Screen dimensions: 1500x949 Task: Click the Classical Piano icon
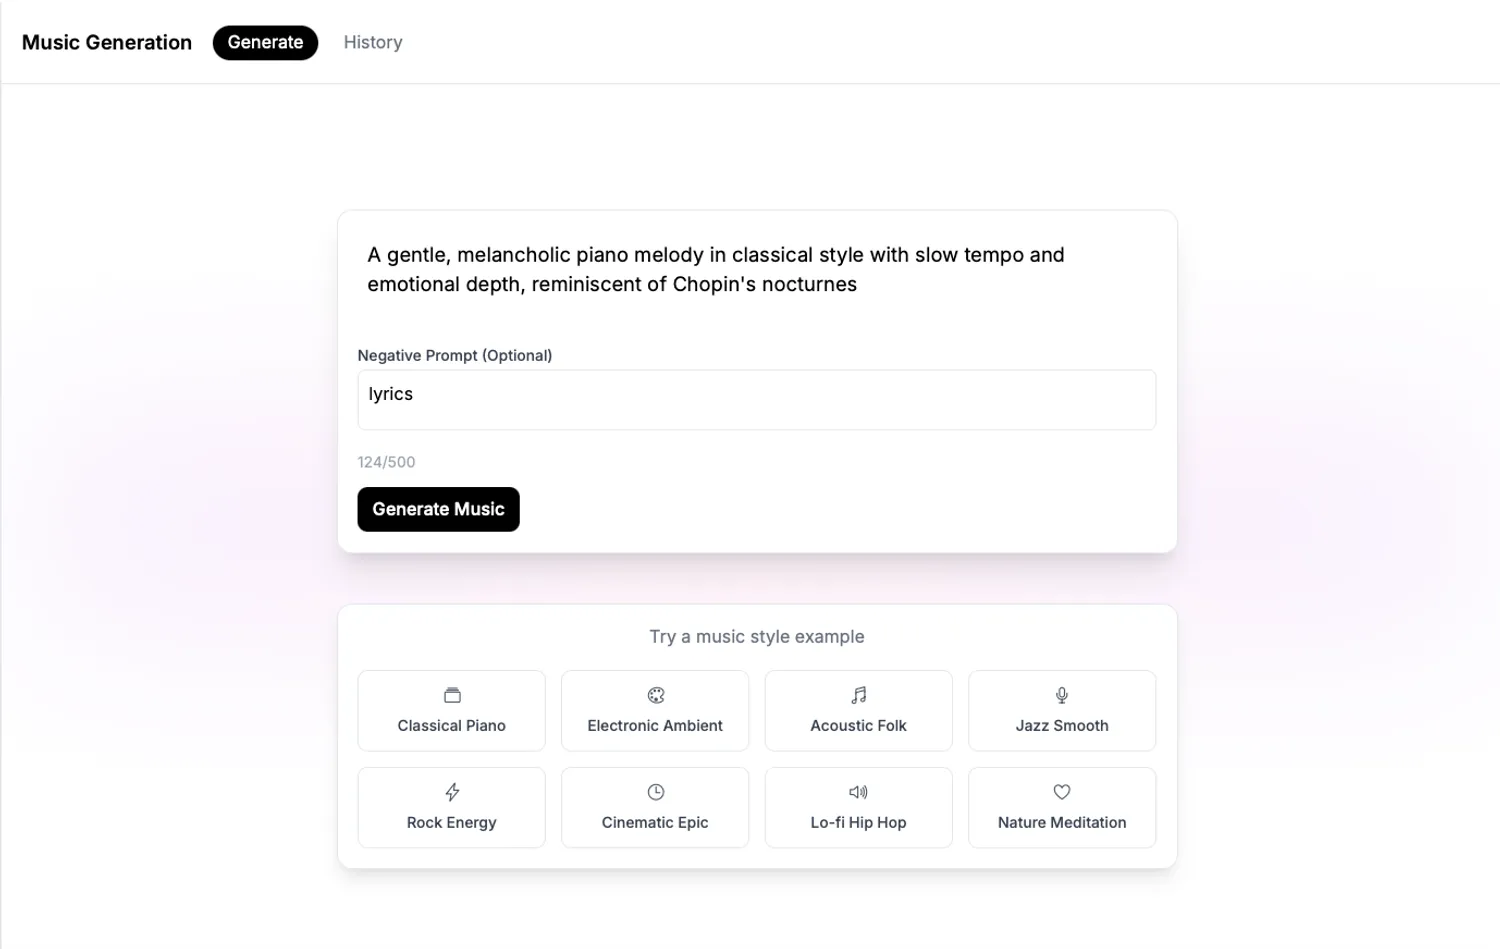coord(452,695)
